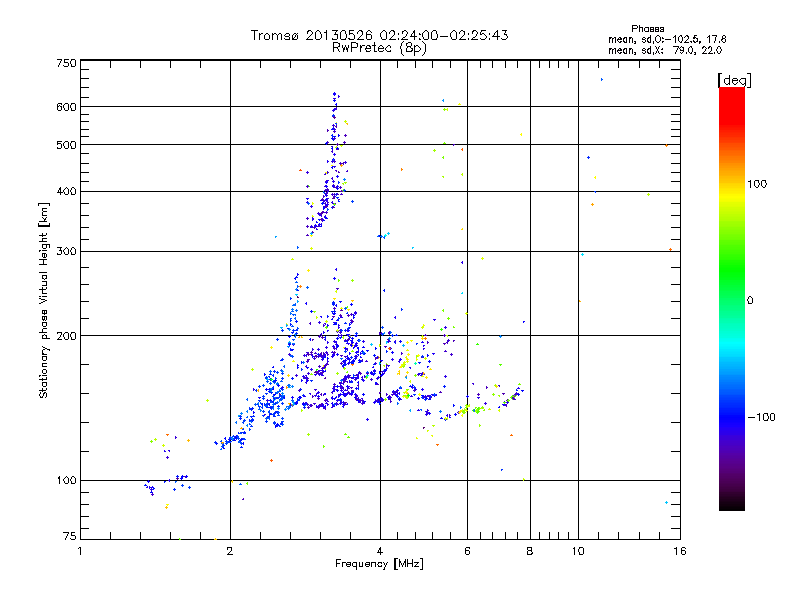Click the y-axis tick label '200'
Image resolution: width=800 pixels, height=600 pixels.
coord(66,336)
